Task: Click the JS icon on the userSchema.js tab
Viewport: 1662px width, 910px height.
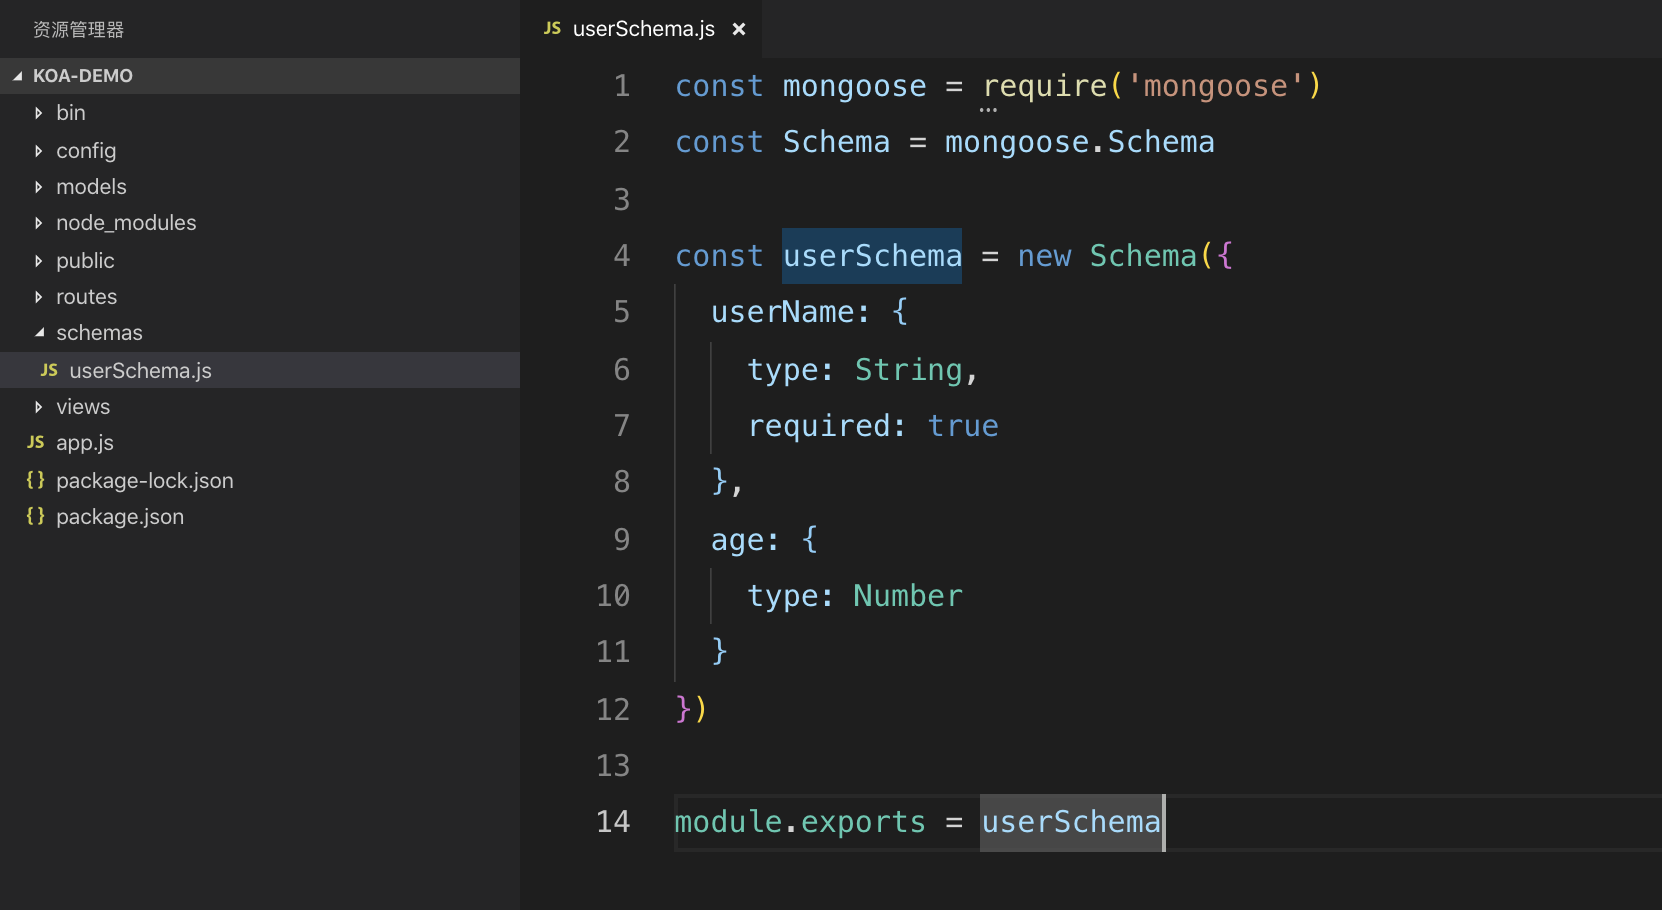Action: pos(552,29)
